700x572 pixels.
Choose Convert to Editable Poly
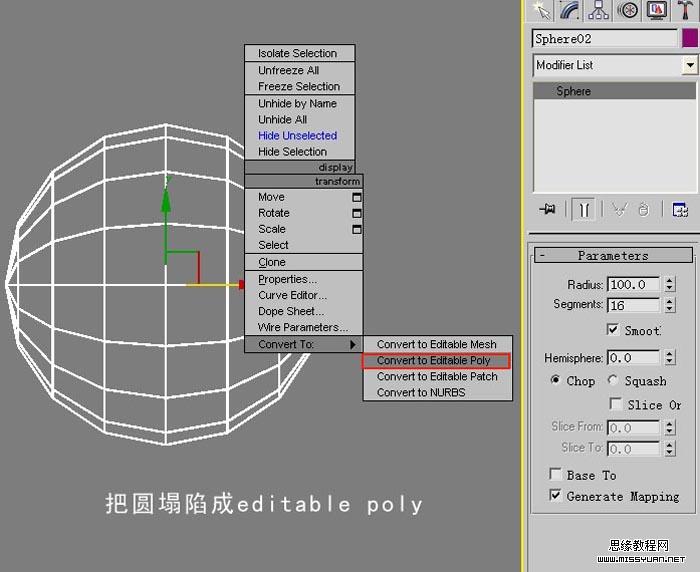click(436, 361)
